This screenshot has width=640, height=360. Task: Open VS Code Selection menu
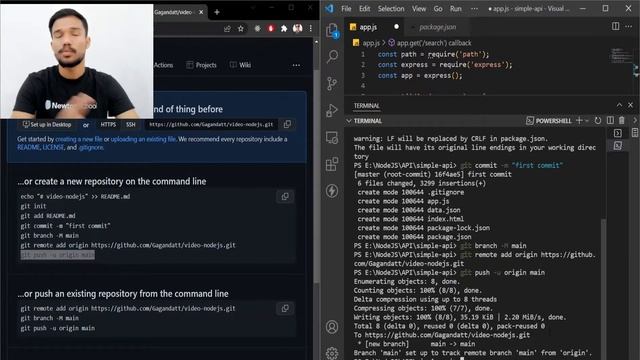(391, 9)
